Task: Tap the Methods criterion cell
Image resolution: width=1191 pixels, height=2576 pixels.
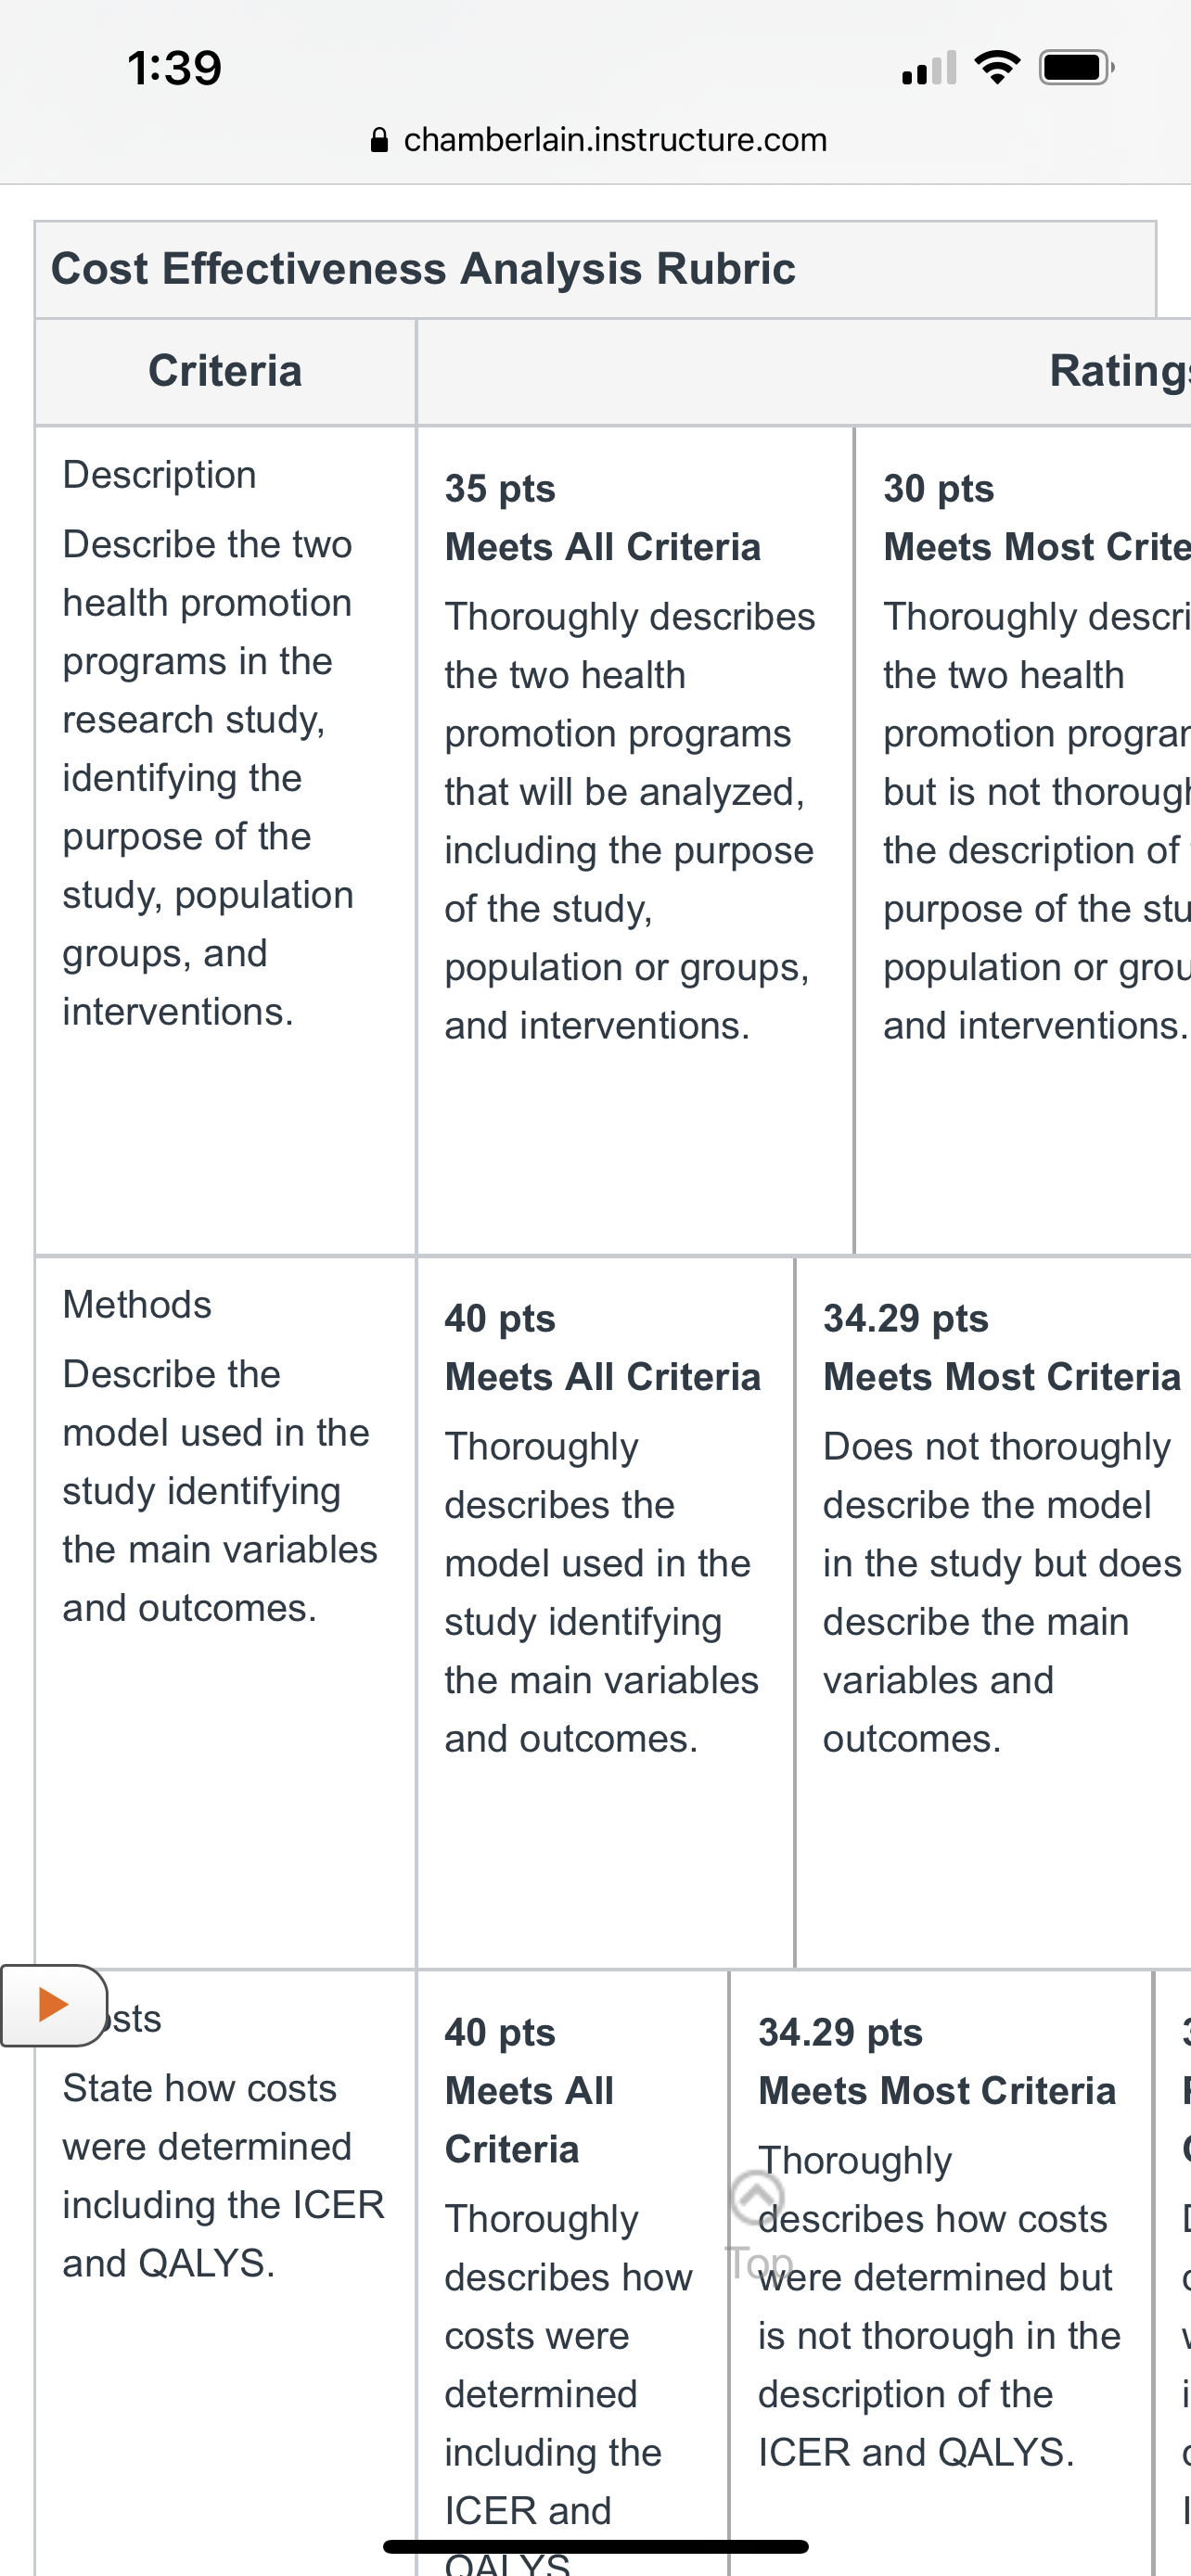Action: (x=225, y=1612)
